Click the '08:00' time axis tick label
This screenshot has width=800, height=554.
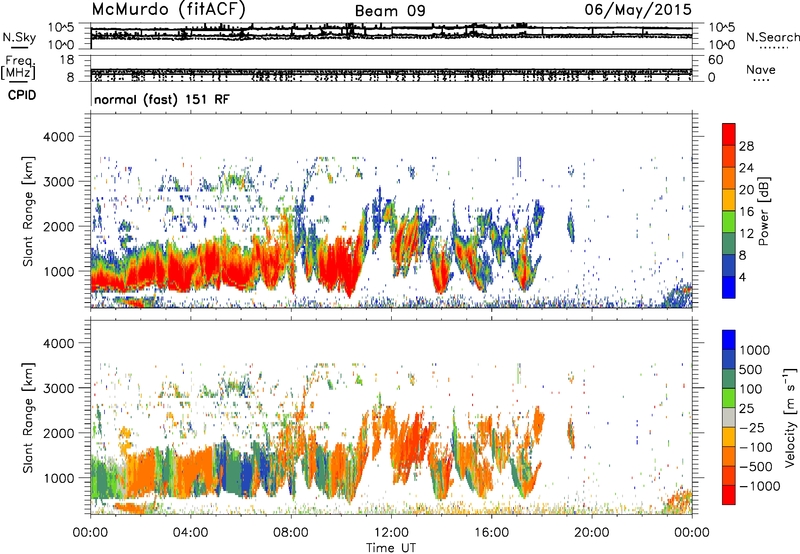290,533
